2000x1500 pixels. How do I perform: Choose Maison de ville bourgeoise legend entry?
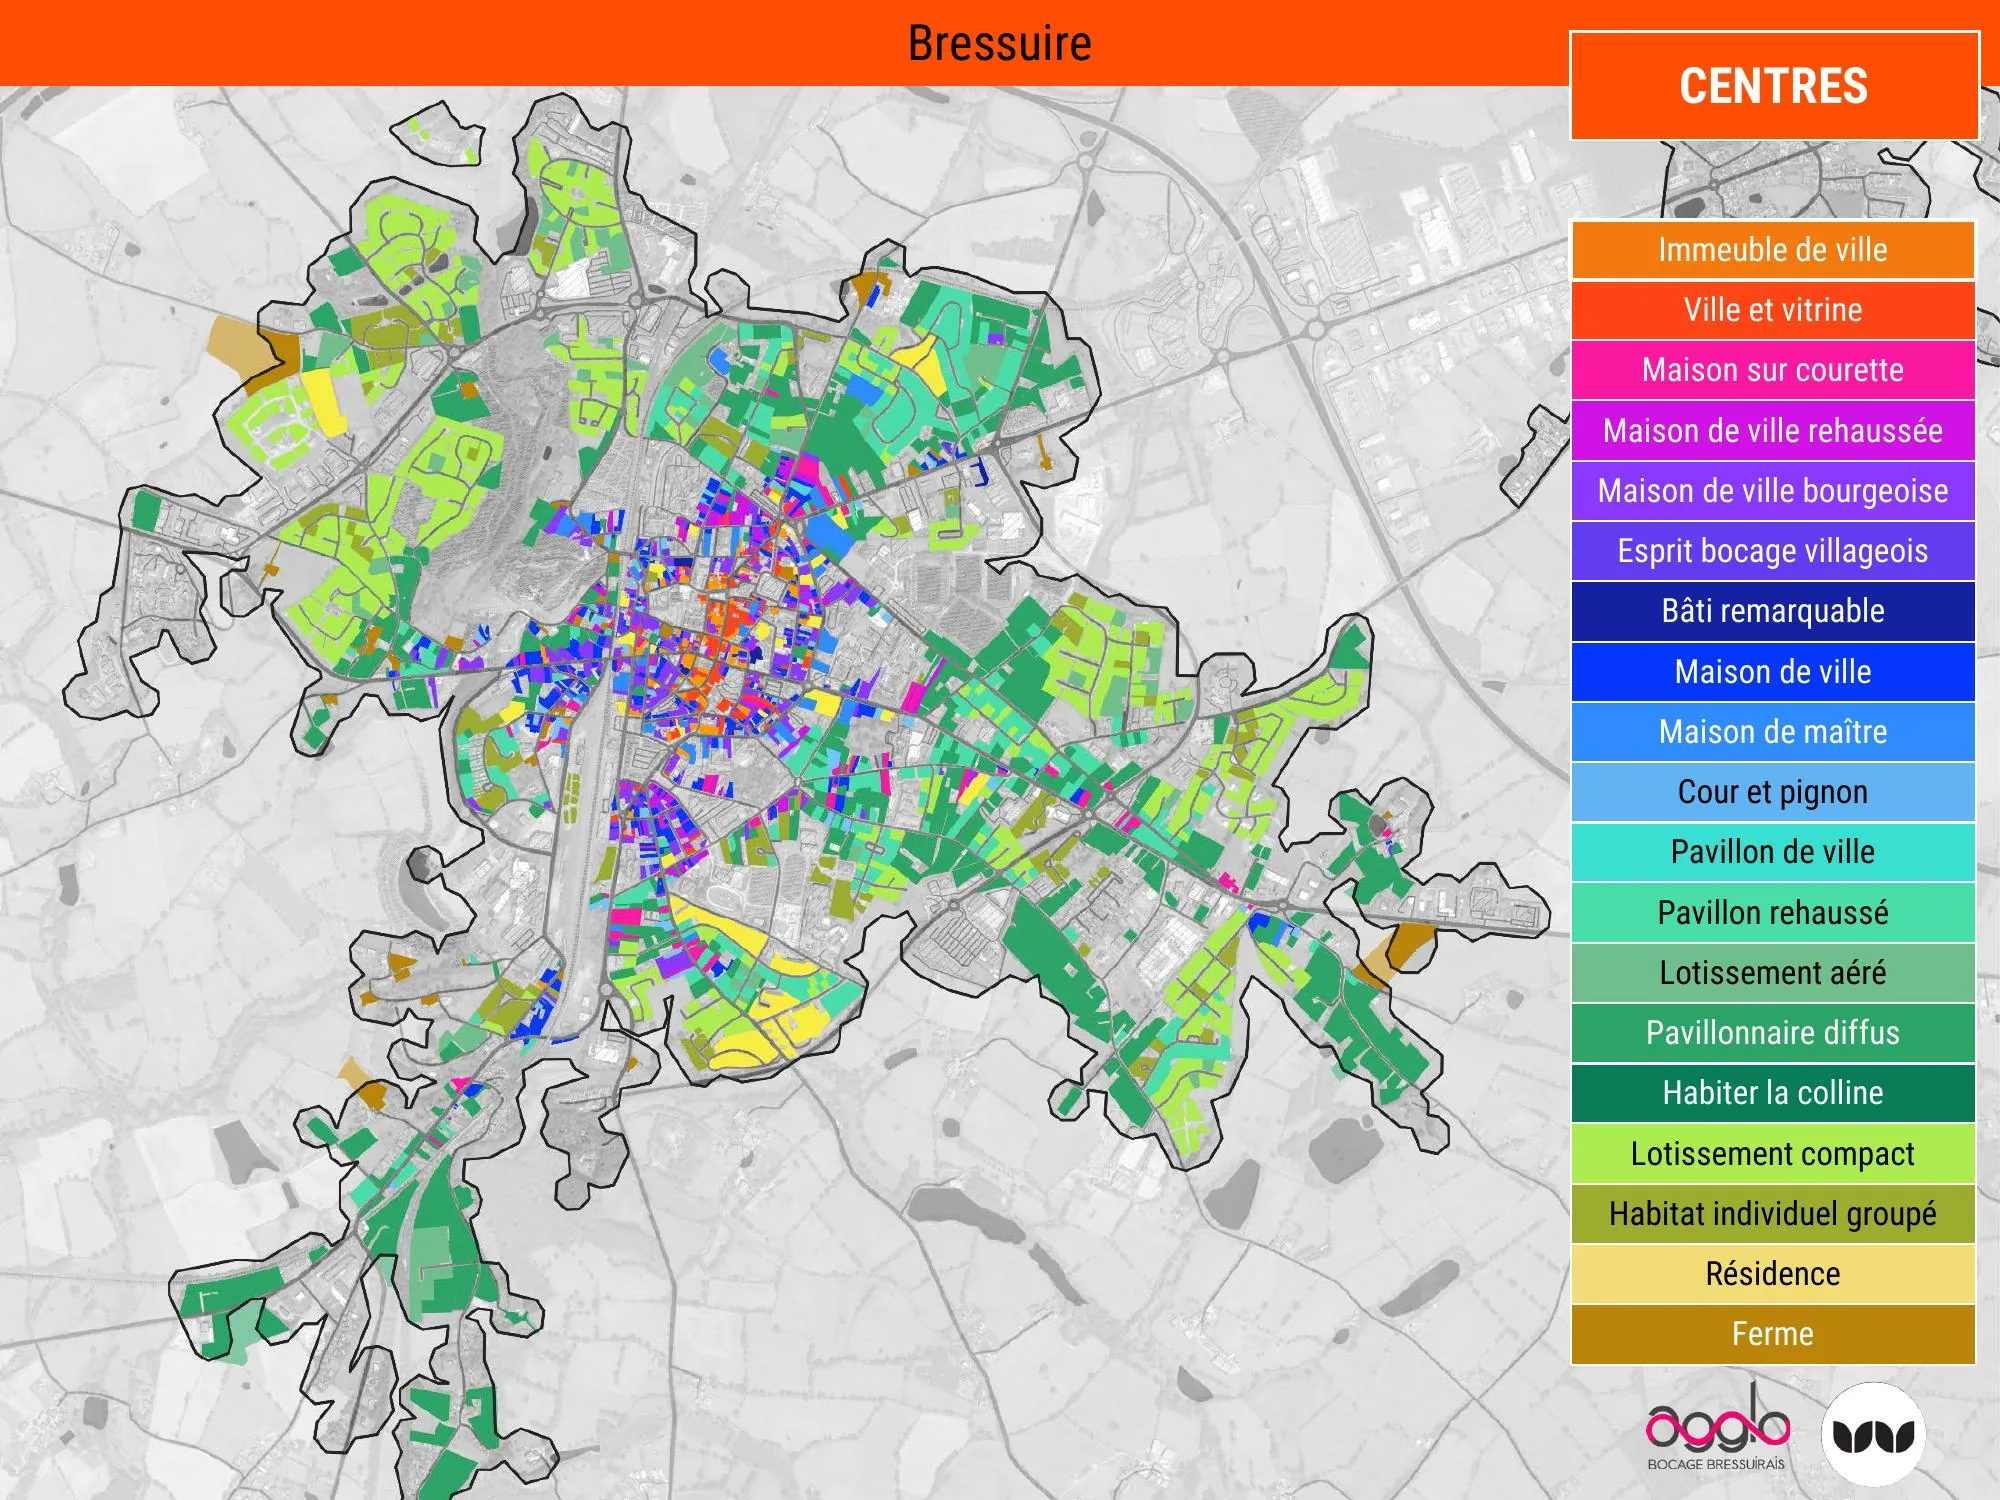1773,491
